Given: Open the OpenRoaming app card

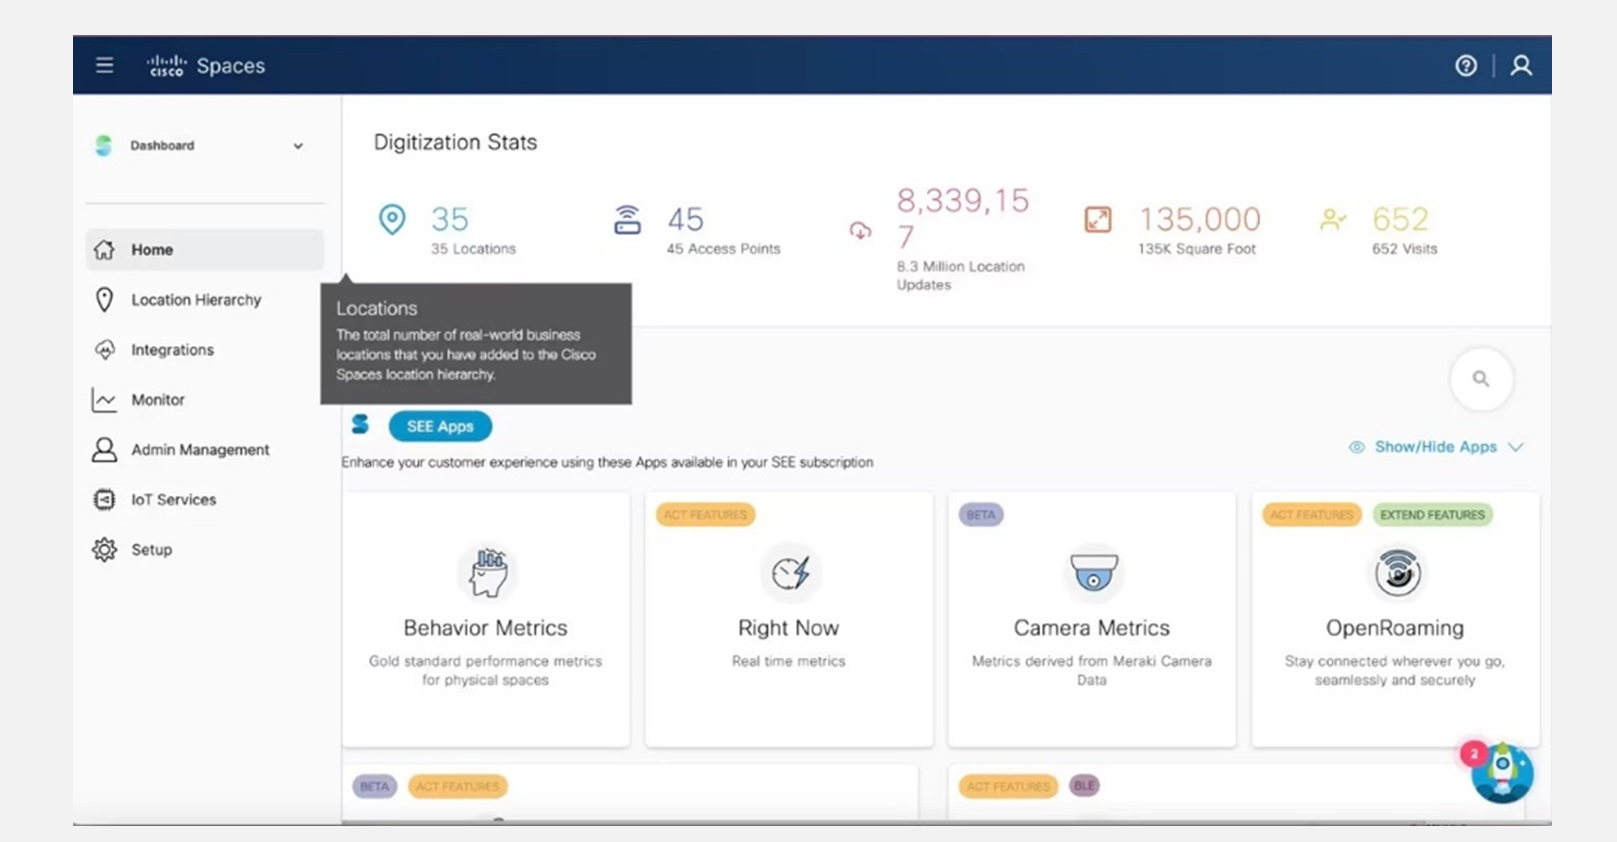Looking at the screenshot, I should pos(1395,619).
